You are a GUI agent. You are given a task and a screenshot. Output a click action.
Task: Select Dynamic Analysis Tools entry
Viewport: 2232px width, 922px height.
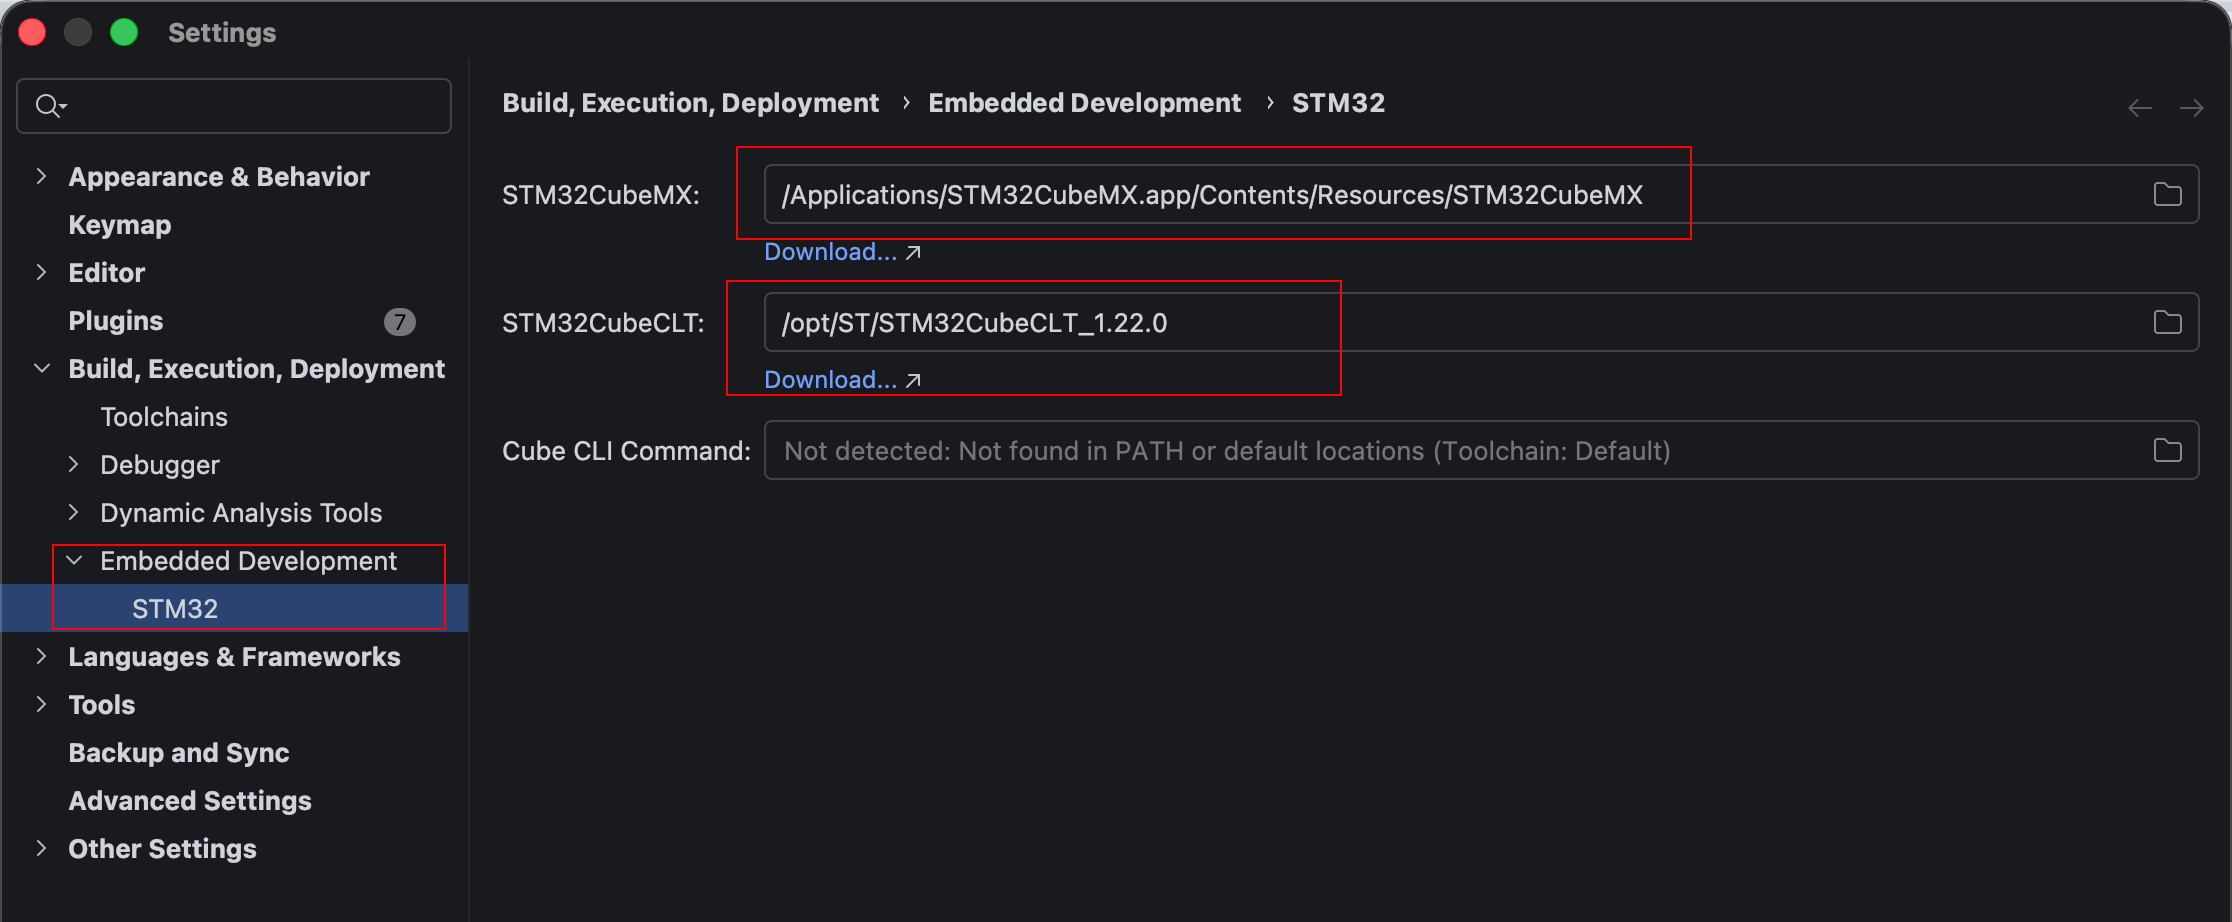[x=241, y=513]
